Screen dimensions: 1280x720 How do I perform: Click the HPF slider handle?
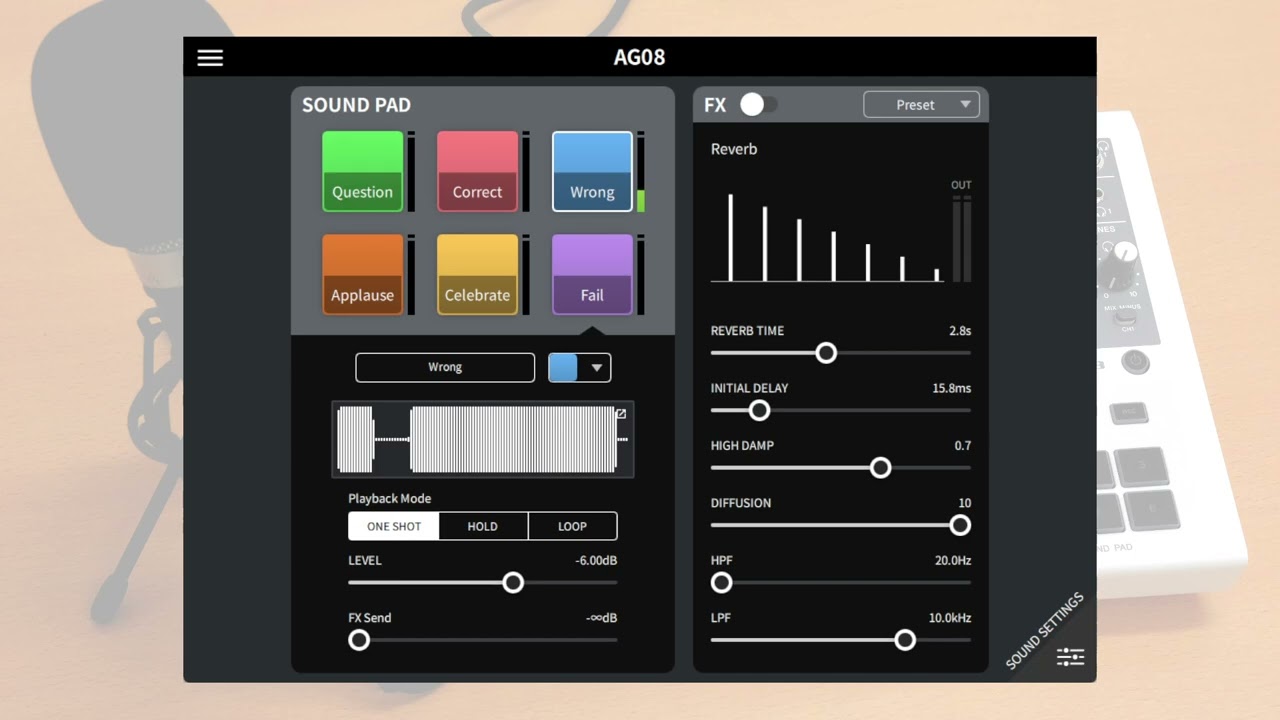721,582
